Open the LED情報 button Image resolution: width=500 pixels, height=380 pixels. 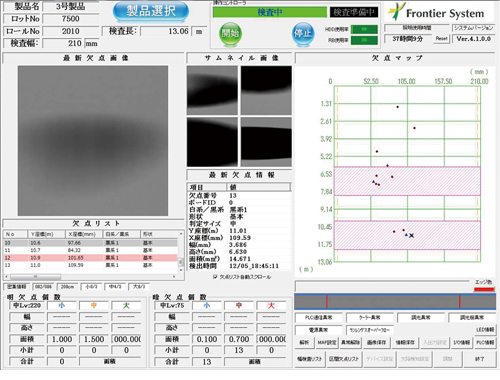tap(485, 329)
